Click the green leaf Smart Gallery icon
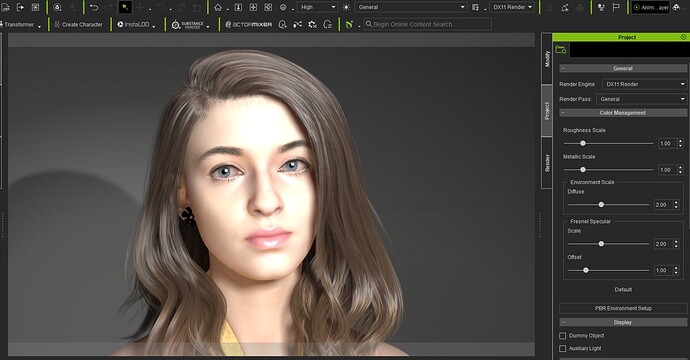 [x=349, y=25]
